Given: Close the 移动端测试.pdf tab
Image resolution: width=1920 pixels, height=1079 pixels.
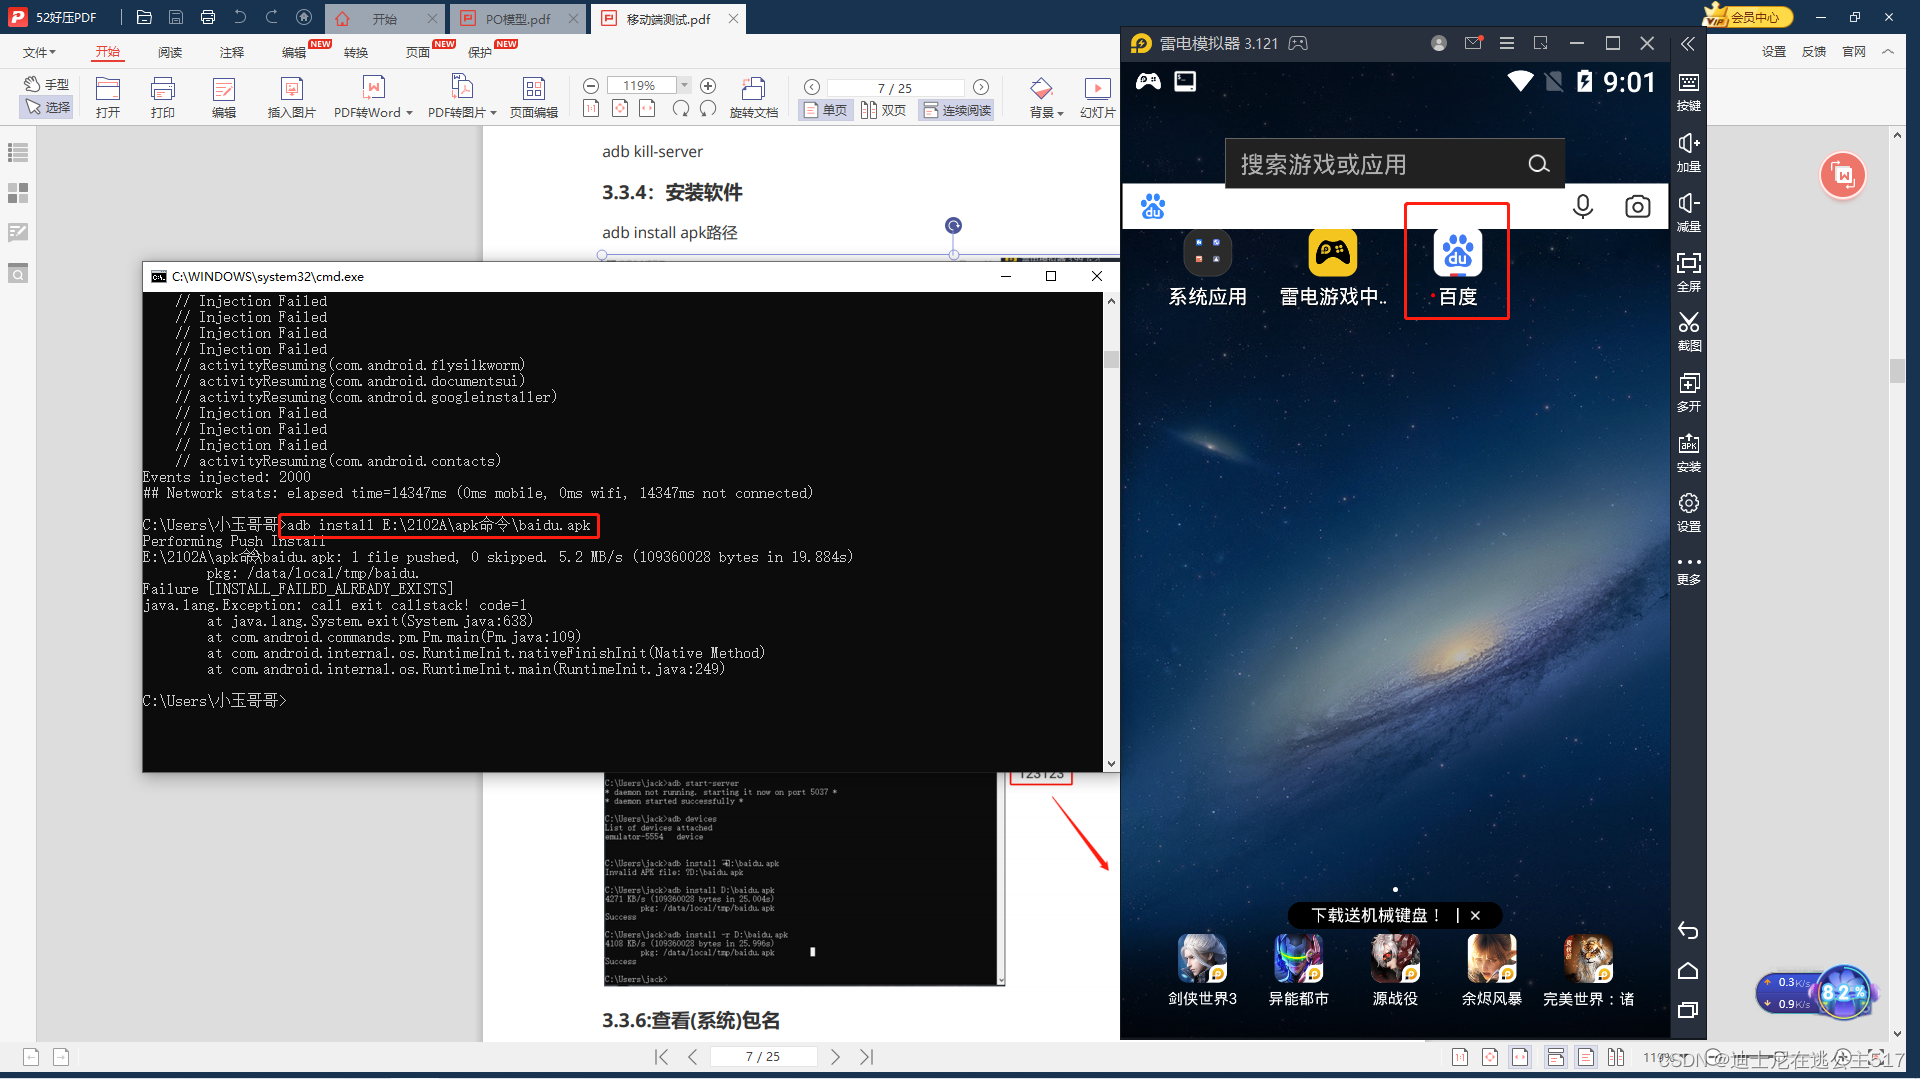Looking at the screenshot, I should 733,18.
